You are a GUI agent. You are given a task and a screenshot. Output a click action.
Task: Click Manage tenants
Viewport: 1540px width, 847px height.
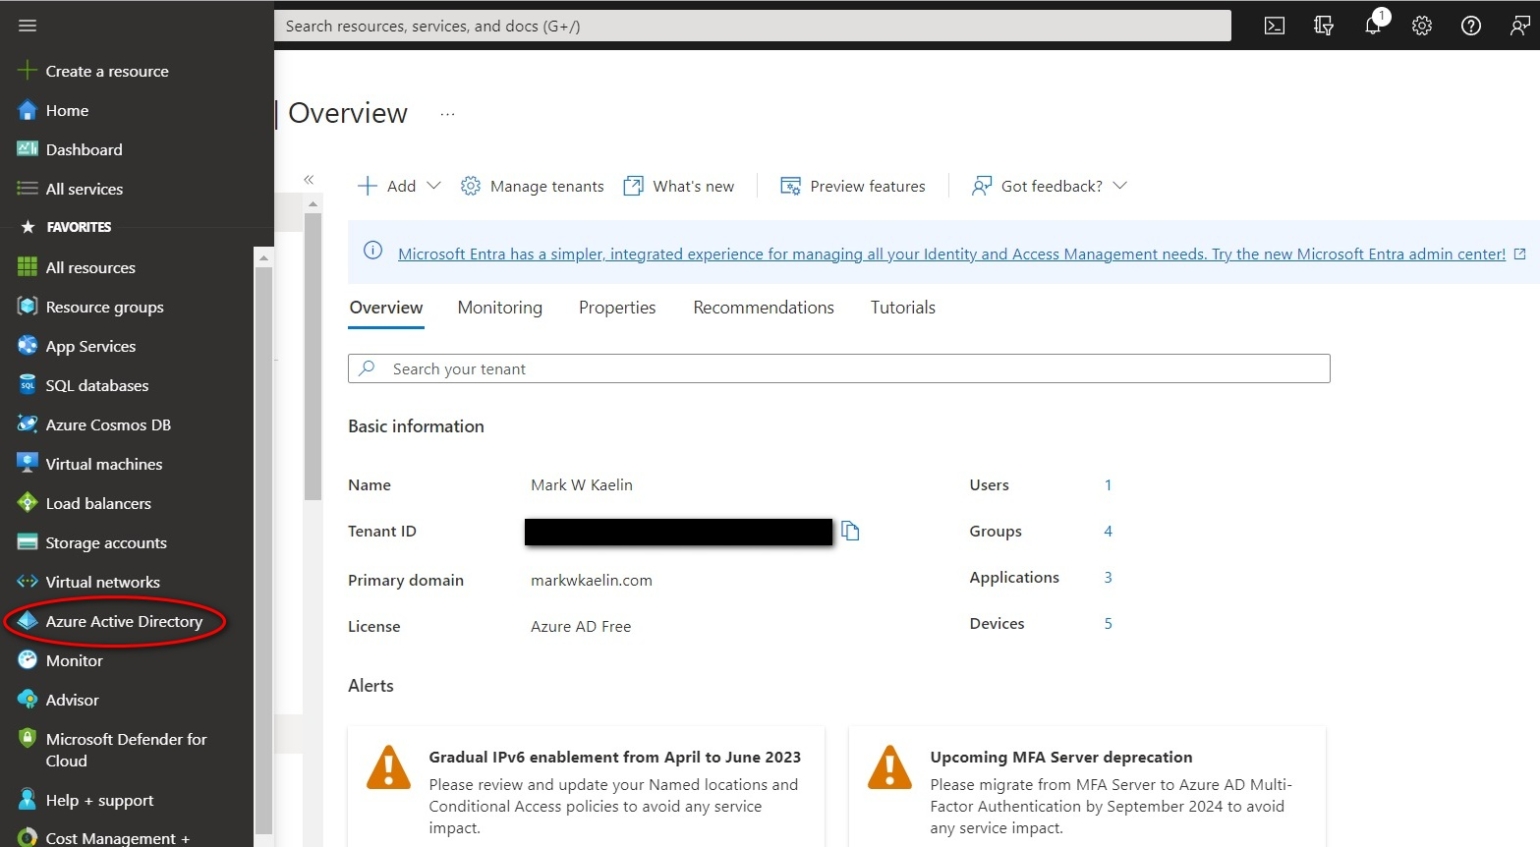click(x=532, y=185)
